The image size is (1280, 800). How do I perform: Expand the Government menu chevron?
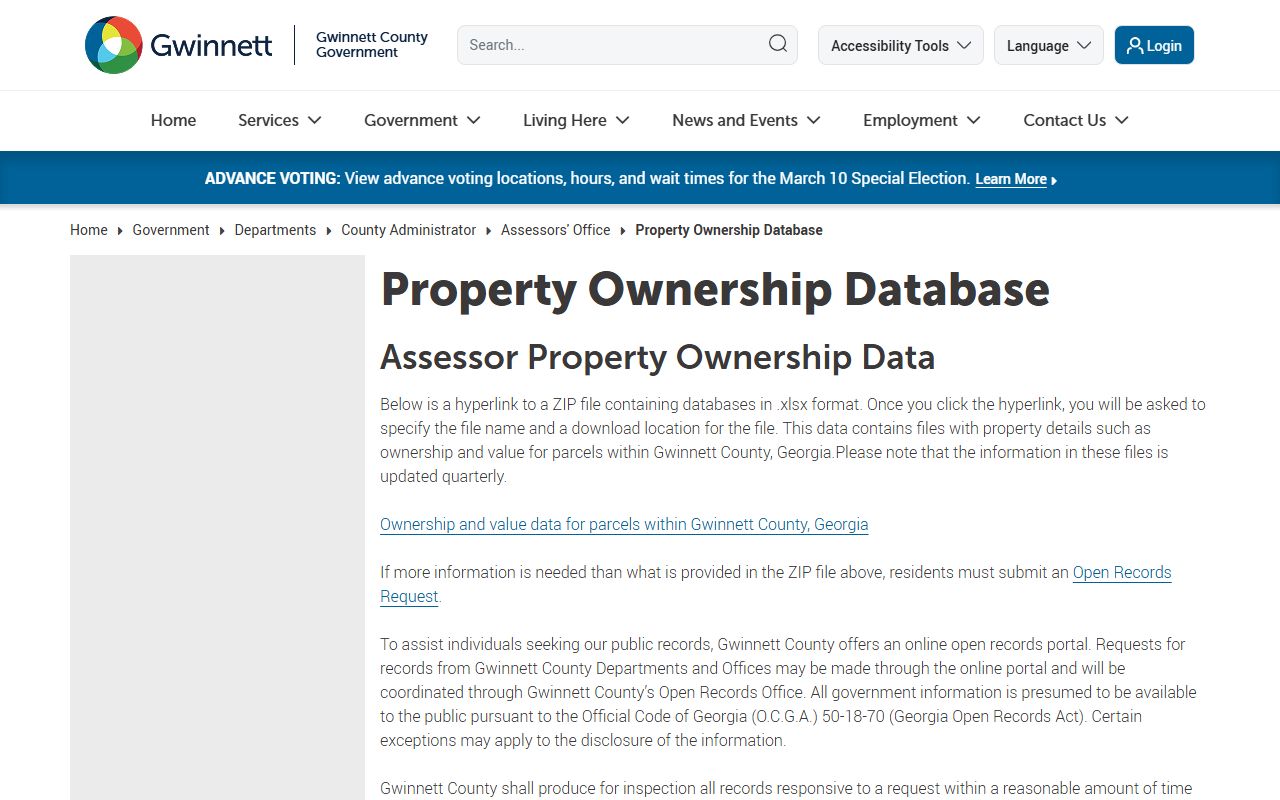473,120
